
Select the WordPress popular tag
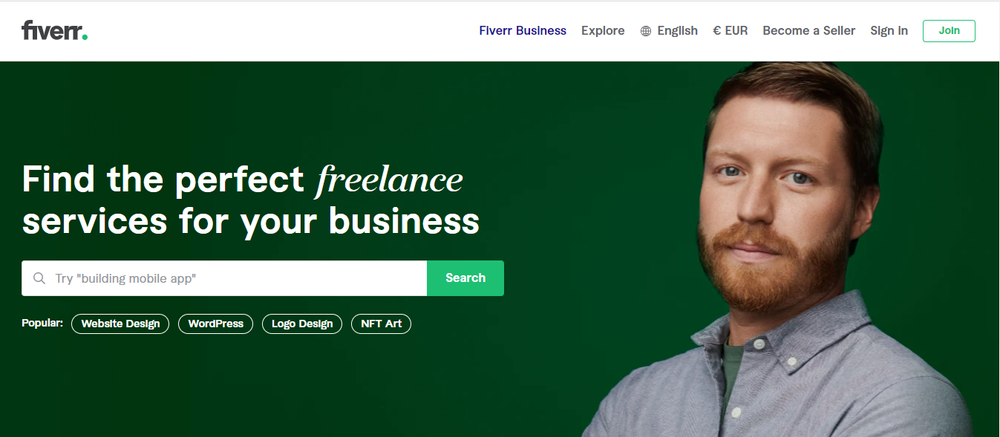click(216, 323)
